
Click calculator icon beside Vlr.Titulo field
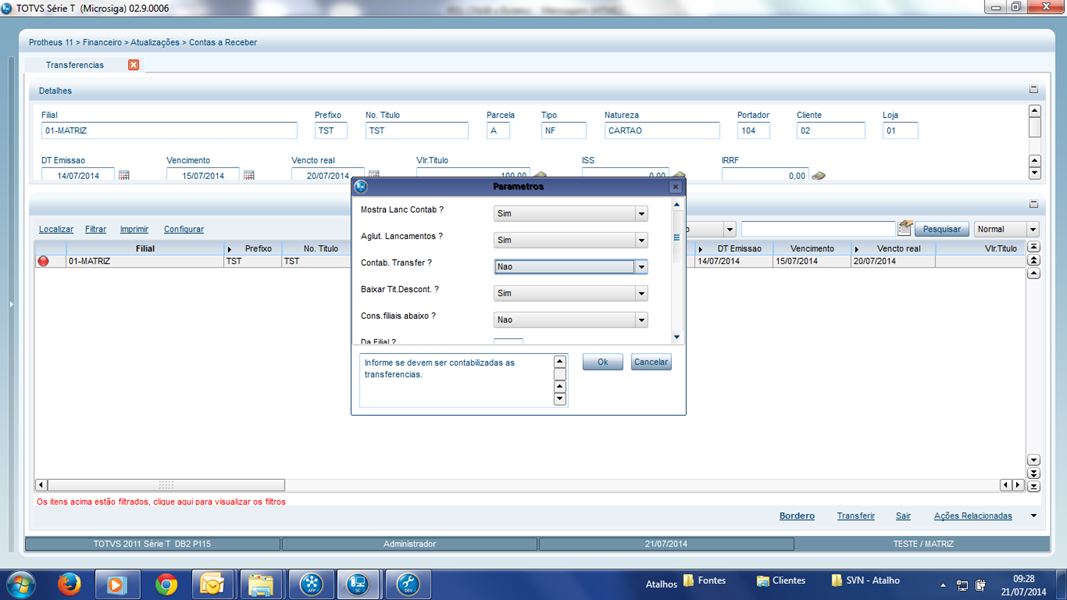541,176
